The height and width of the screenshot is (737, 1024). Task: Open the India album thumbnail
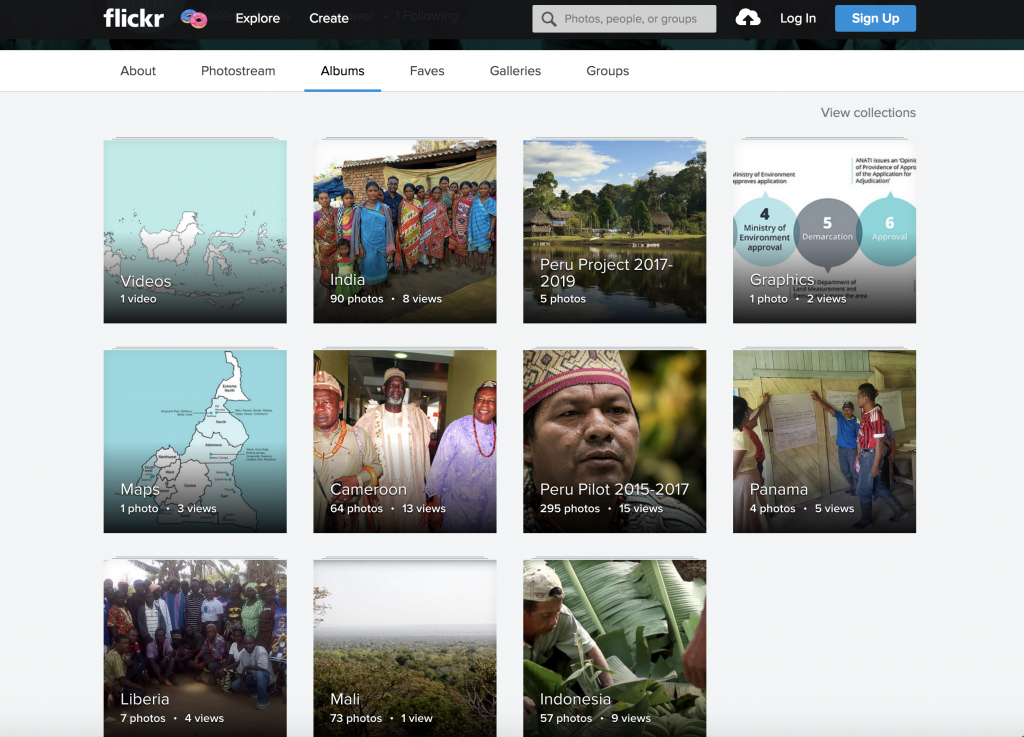point(404,231)
